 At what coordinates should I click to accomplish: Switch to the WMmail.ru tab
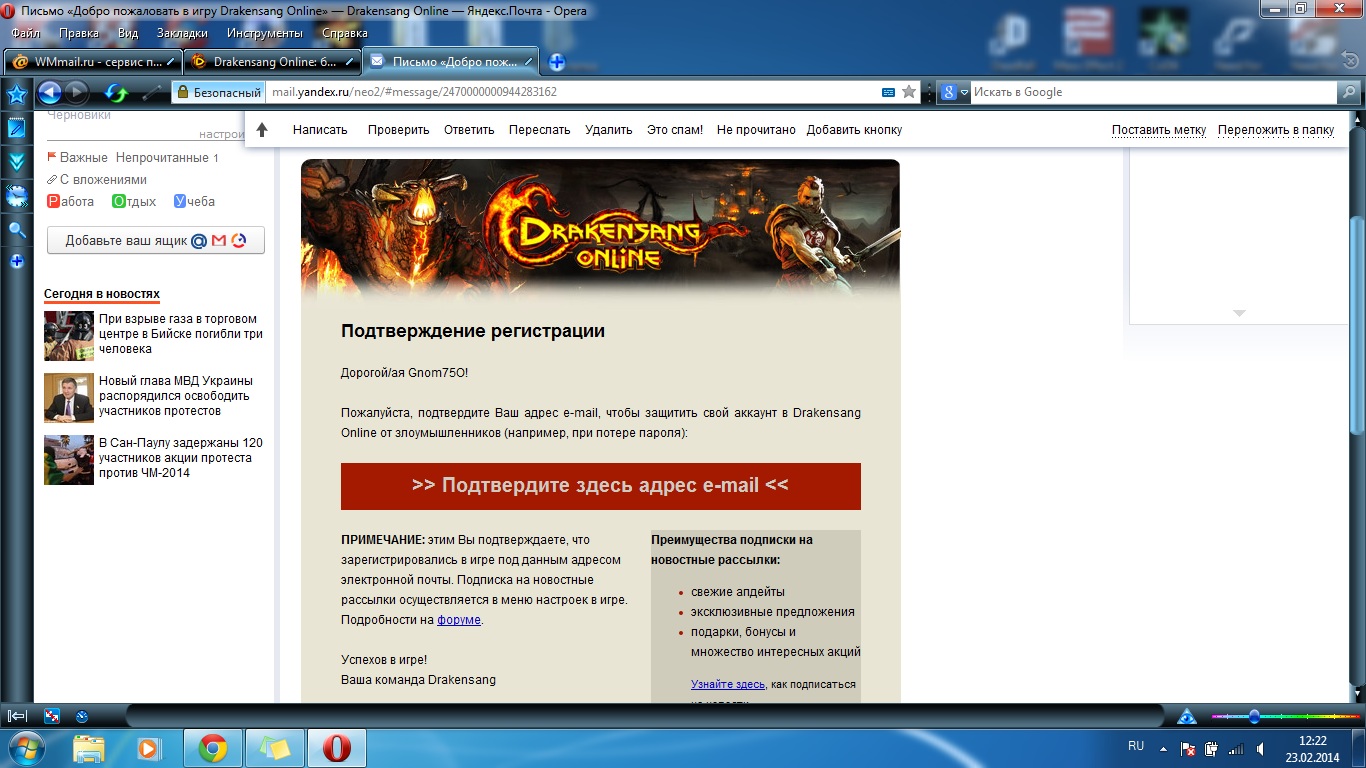93,62
